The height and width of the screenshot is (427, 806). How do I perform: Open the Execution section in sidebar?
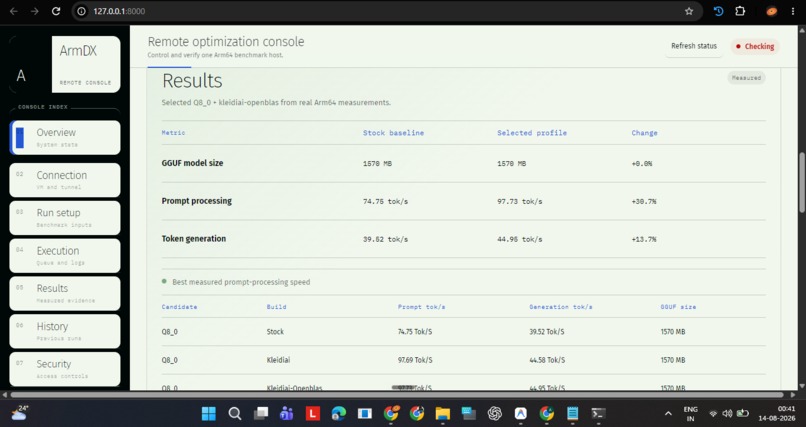point(65,255)
